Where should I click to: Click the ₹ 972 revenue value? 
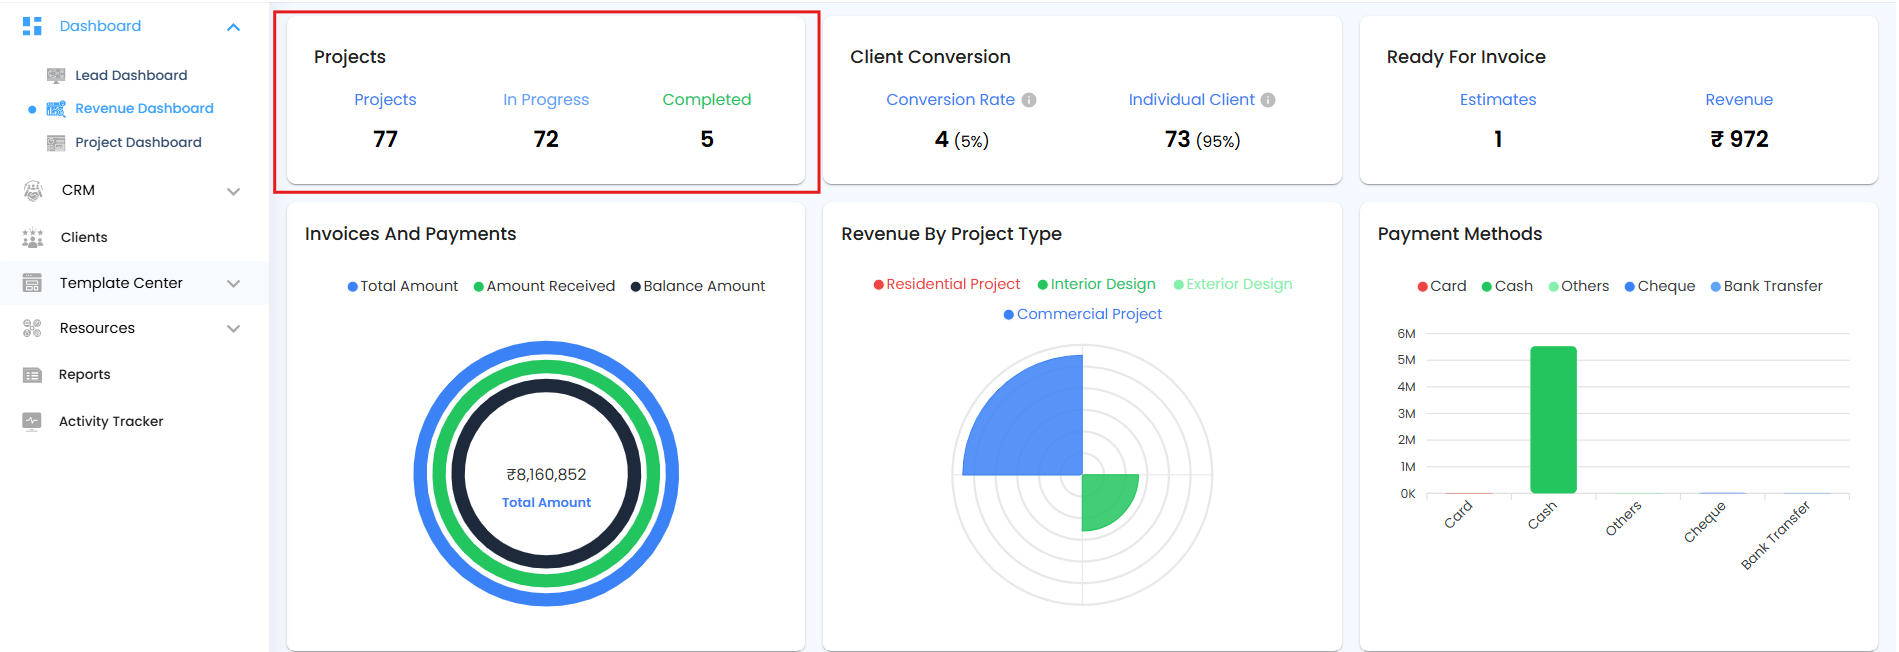(1739, 140)
